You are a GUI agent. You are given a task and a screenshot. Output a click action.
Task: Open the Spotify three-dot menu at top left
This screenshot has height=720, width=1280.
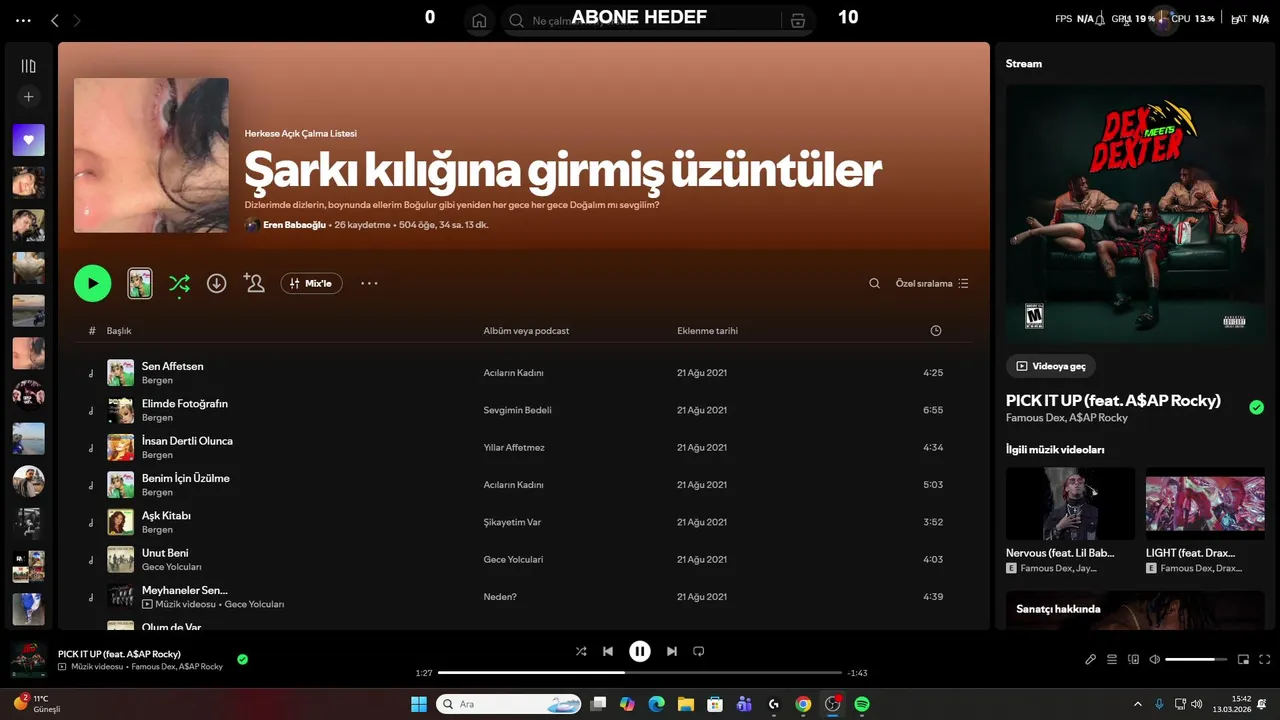click(24, 20)
